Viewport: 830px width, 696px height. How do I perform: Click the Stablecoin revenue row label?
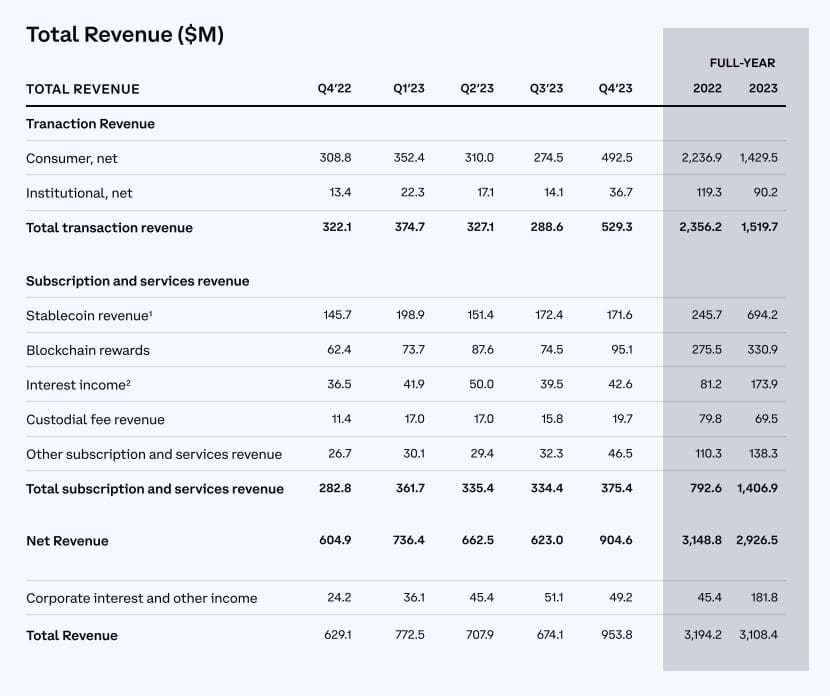click(89, 315)
